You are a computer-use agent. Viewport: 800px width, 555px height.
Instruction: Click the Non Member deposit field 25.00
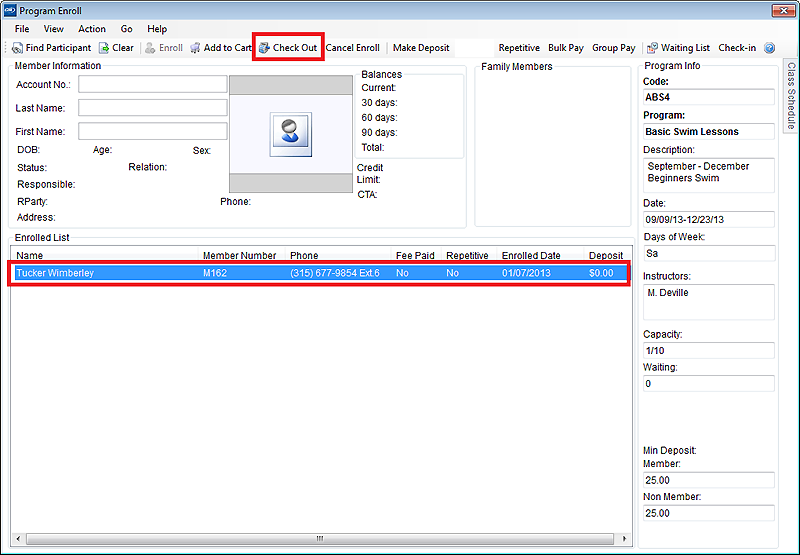pos(709,513)
